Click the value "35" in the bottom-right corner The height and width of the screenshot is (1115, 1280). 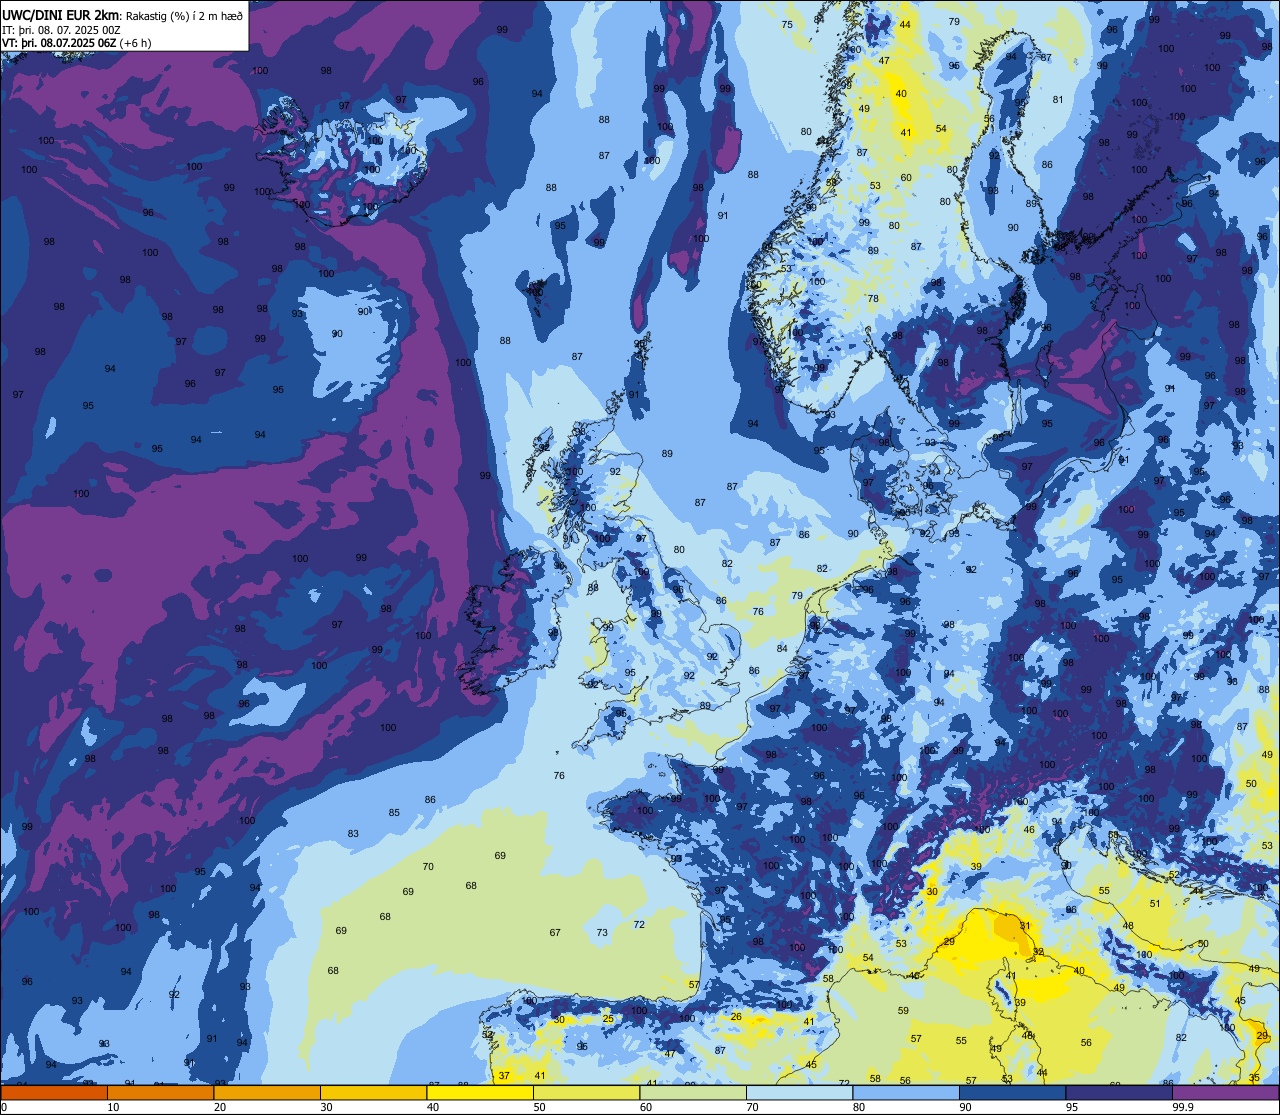click(x=1254, y=1078)
